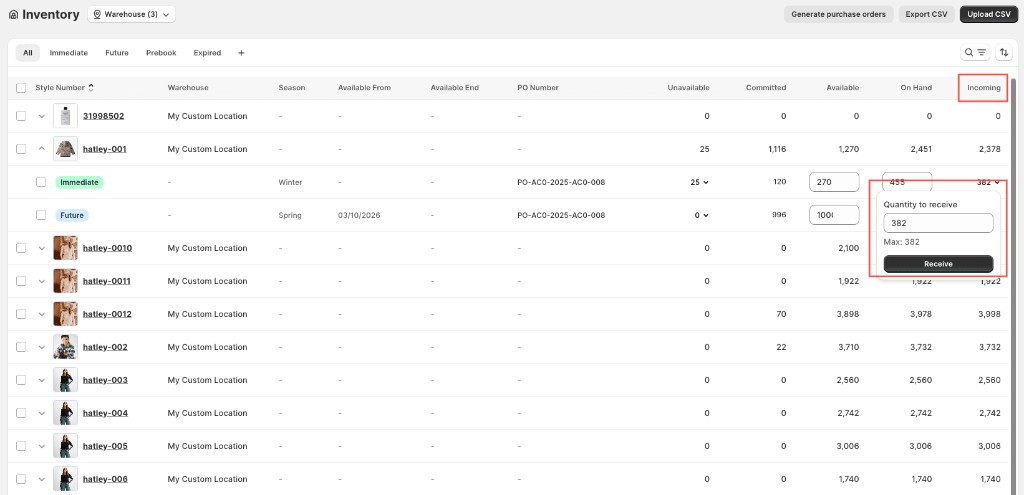Open the Warehouse (3) location dropdown
Image resolution: width=1024 pixels, height=495 pixels.
[131, 14]
